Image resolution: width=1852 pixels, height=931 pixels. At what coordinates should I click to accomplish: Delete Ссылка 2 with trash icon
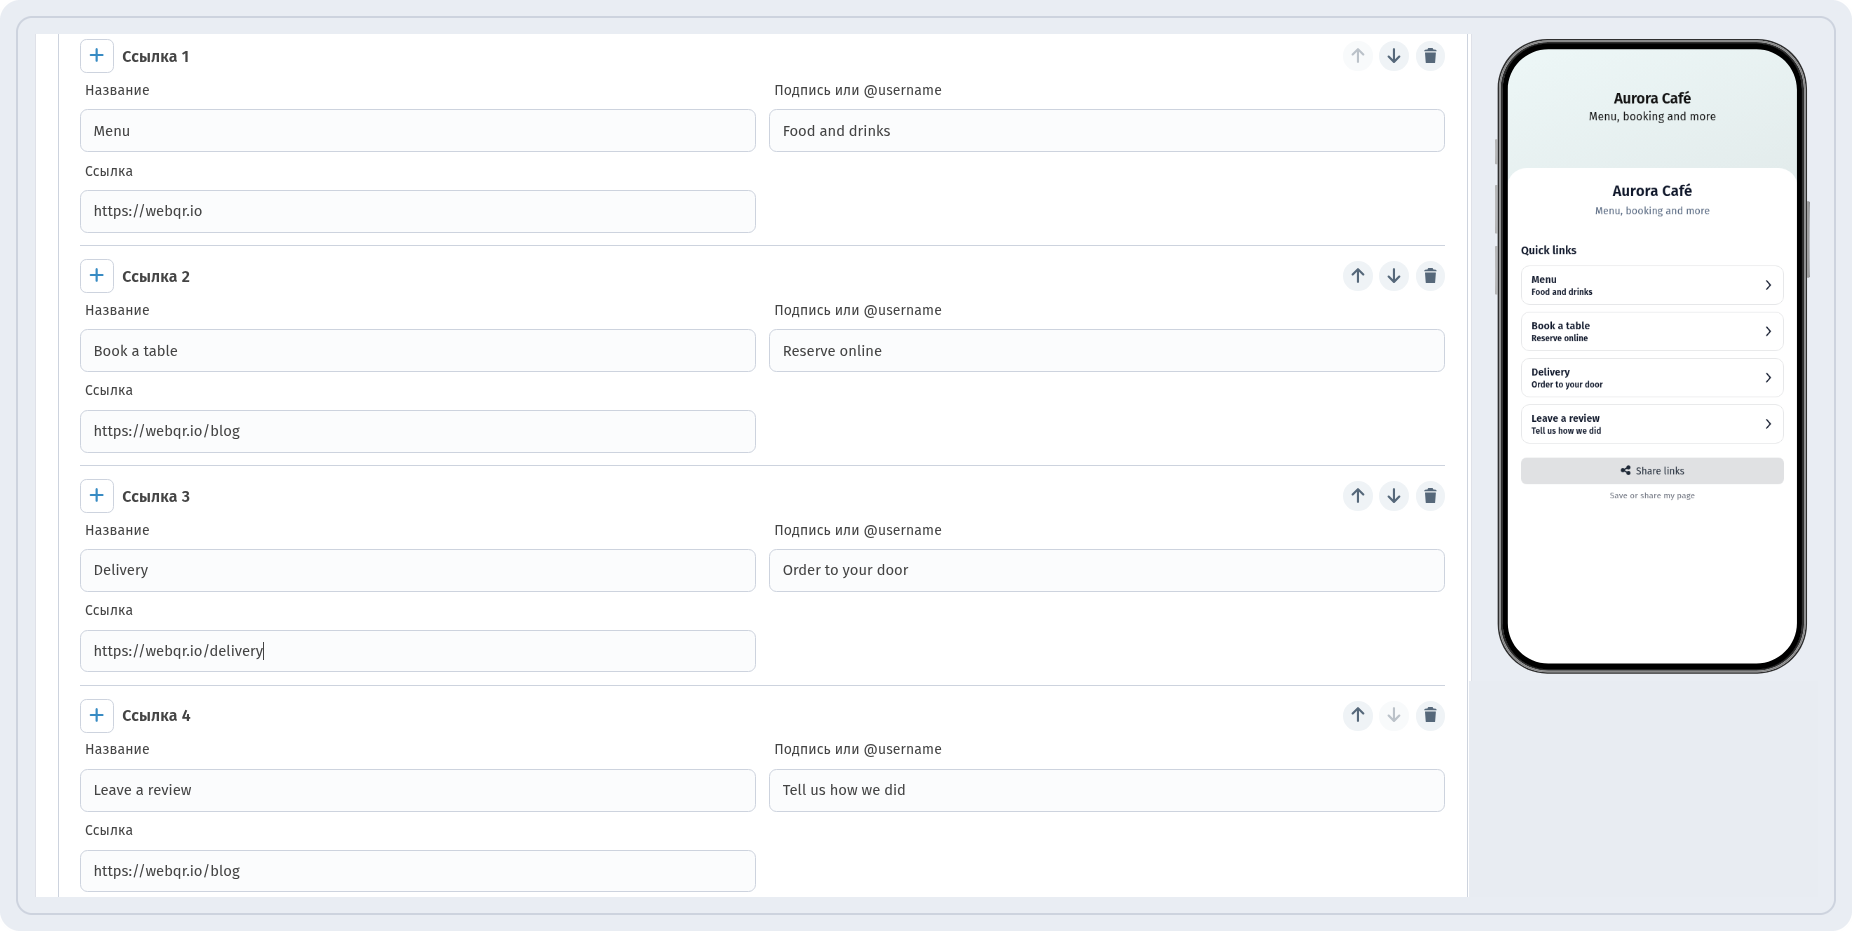coord(1430,276)
